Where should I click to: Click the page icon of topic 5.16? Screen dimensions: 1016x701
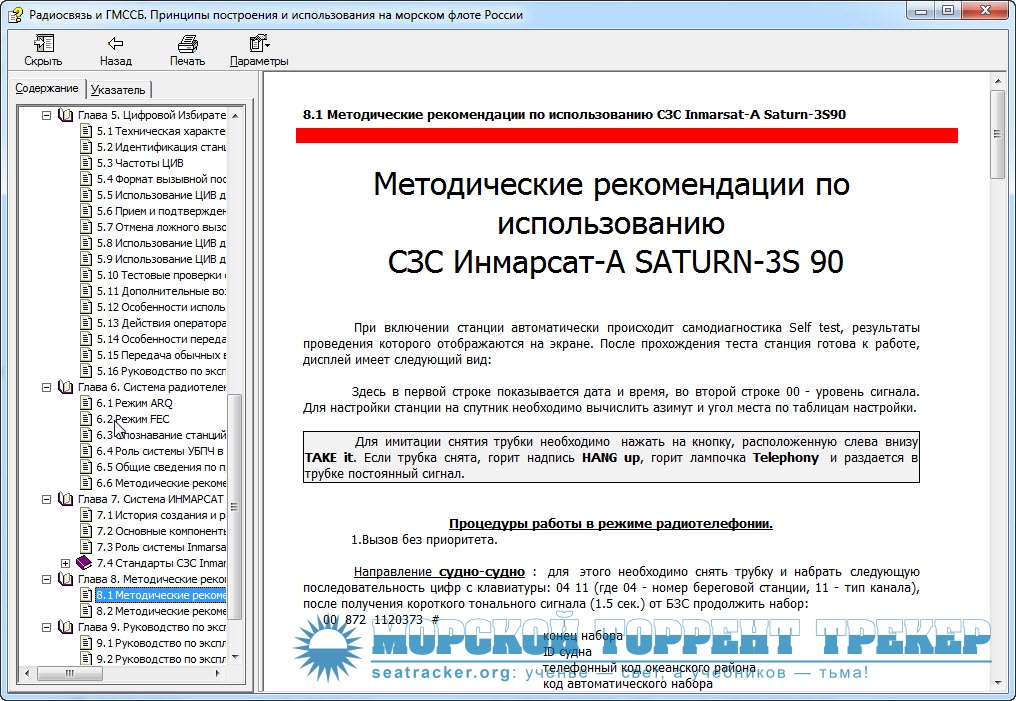(x=86, y=371)
